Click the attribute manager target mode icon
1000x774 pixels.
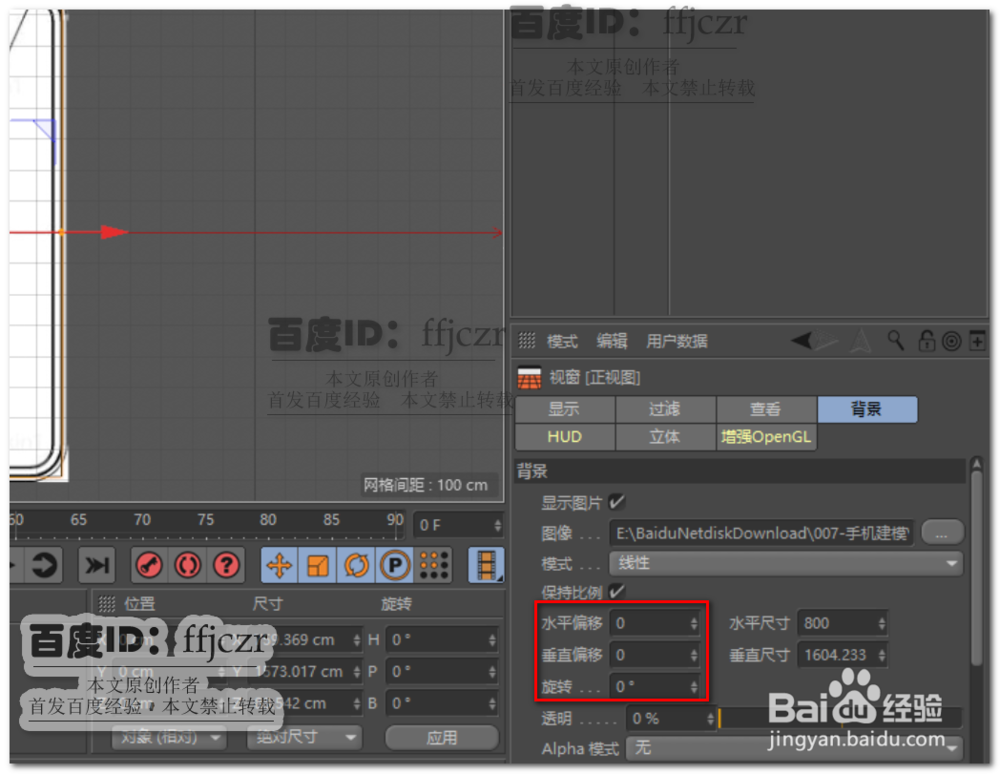[952, 341]
